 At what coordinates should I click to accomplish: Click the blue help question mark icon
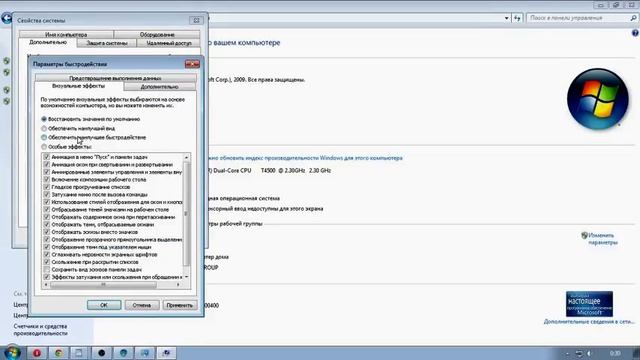(635, 33)
